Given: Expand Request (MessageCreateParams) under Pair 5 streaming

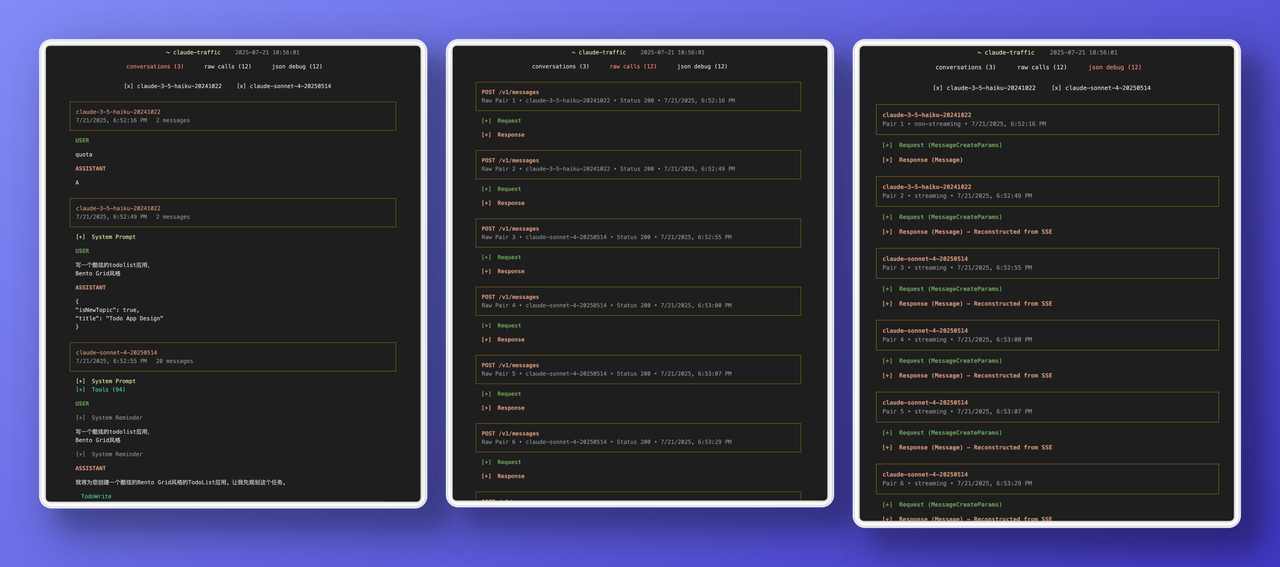Looking at the screenshot, I should [942, 433].
